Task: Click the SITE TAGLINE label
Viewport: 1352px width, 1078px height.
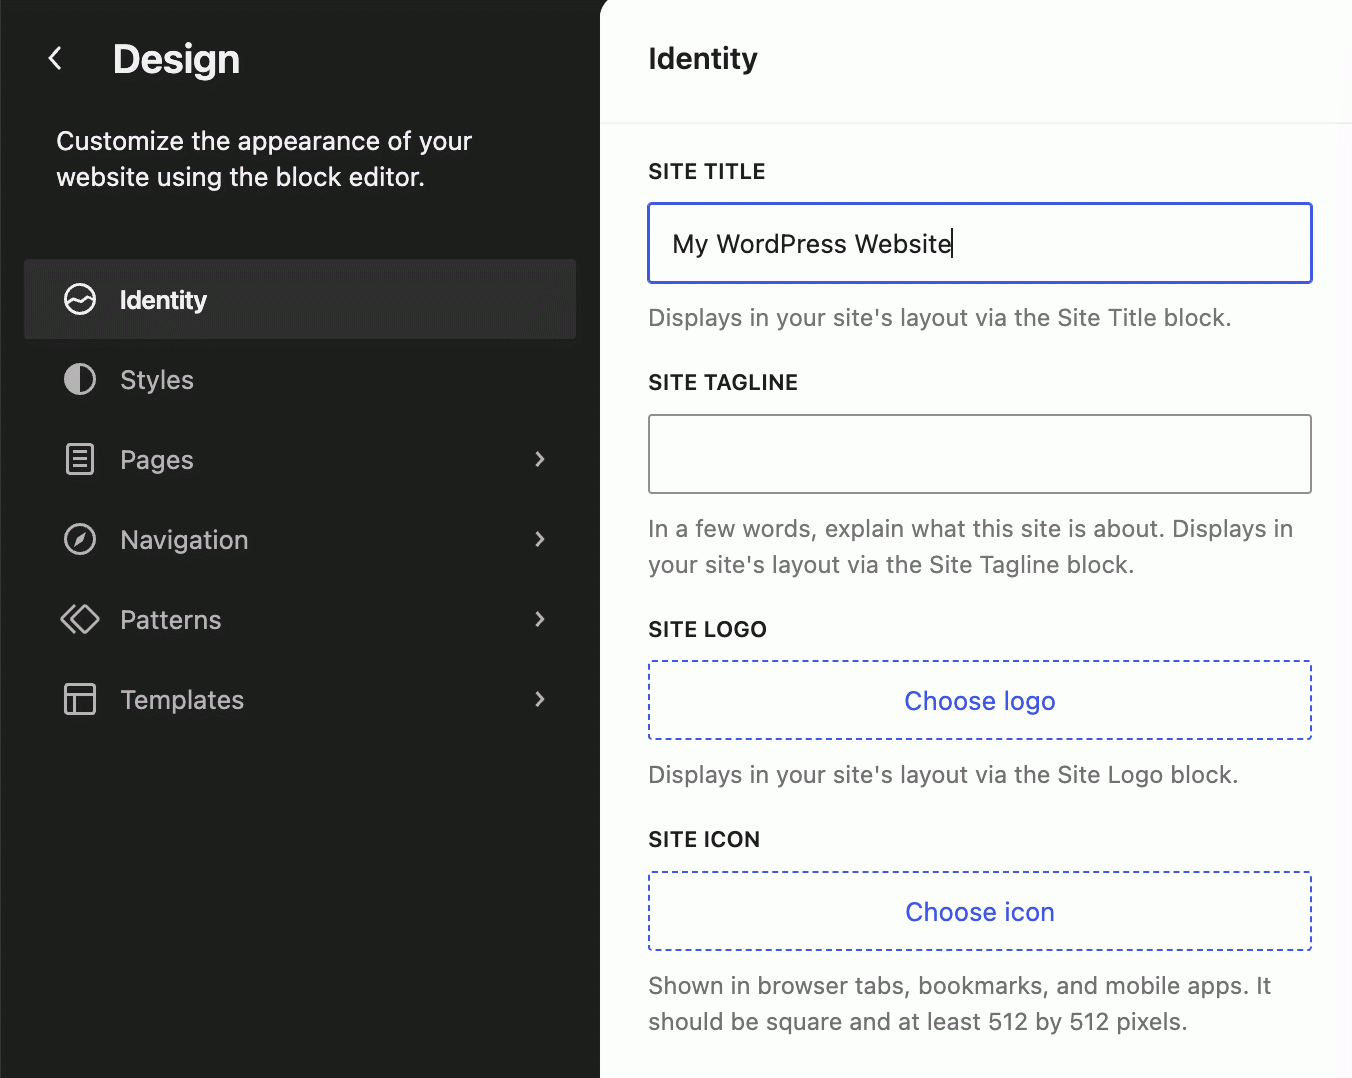Action: point(723,383)
